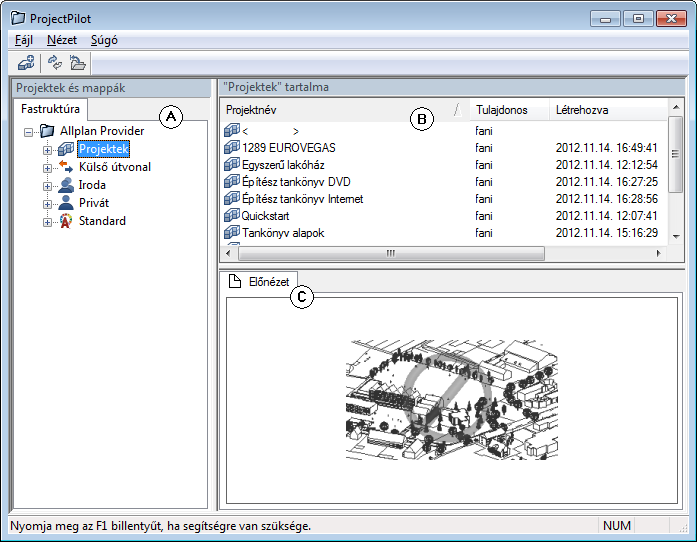This screenshot has width=697, height=542.
Task: Expand the Projektek tree node
Action: pyautogui.click(x=47, y=150)
